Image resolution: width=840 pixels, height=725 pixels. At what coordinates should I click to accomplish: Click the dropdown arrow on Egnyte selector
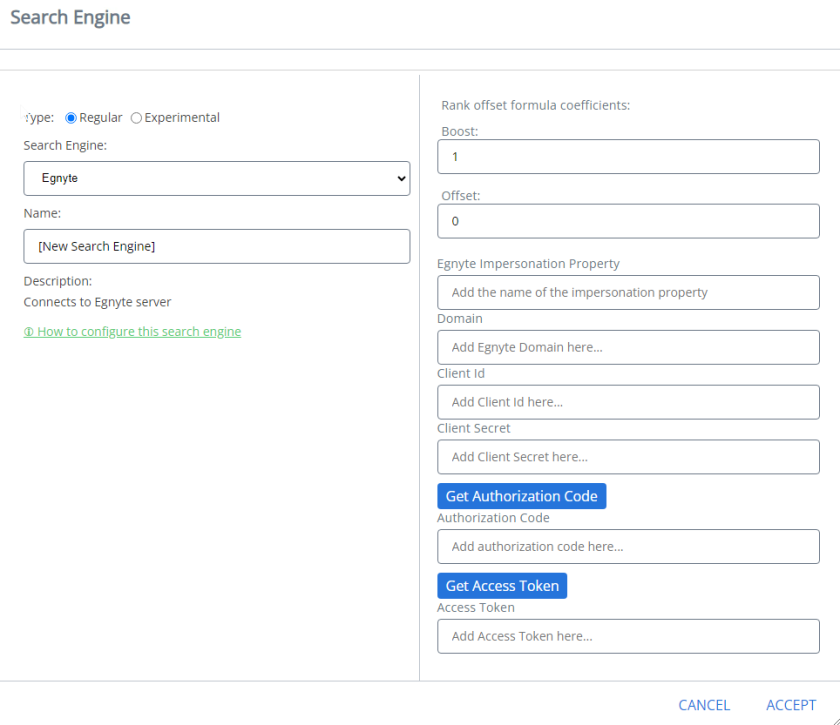pos(401,179)
